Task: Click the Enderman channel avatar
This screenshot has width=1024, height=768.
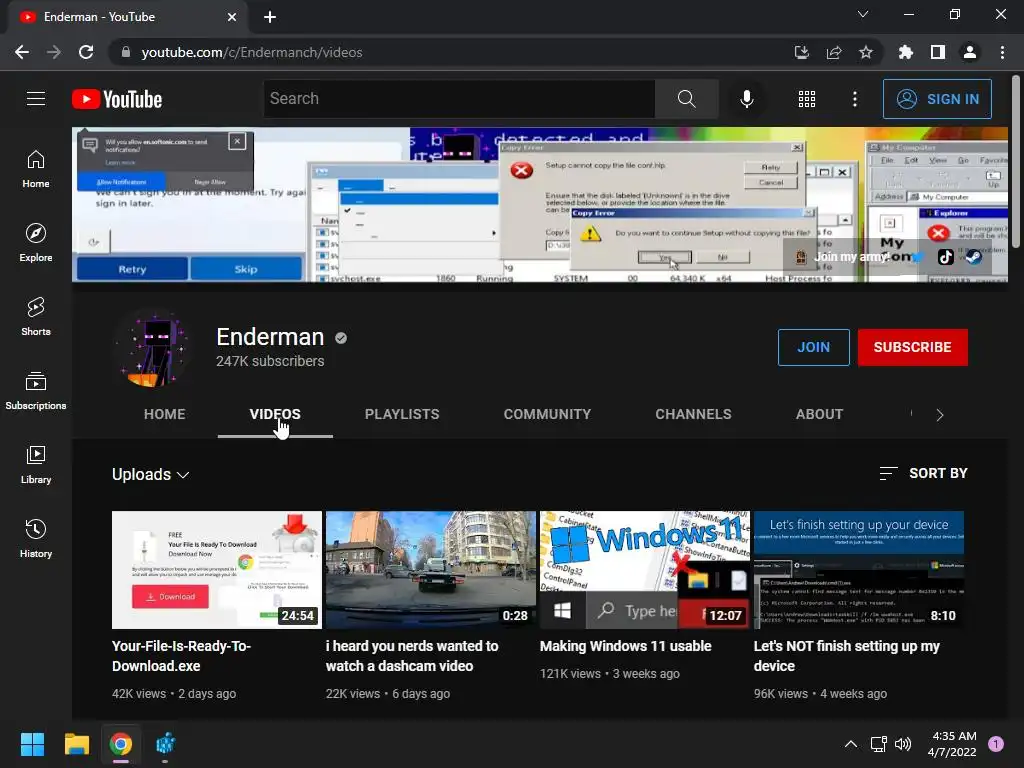Action: [153, 348]
